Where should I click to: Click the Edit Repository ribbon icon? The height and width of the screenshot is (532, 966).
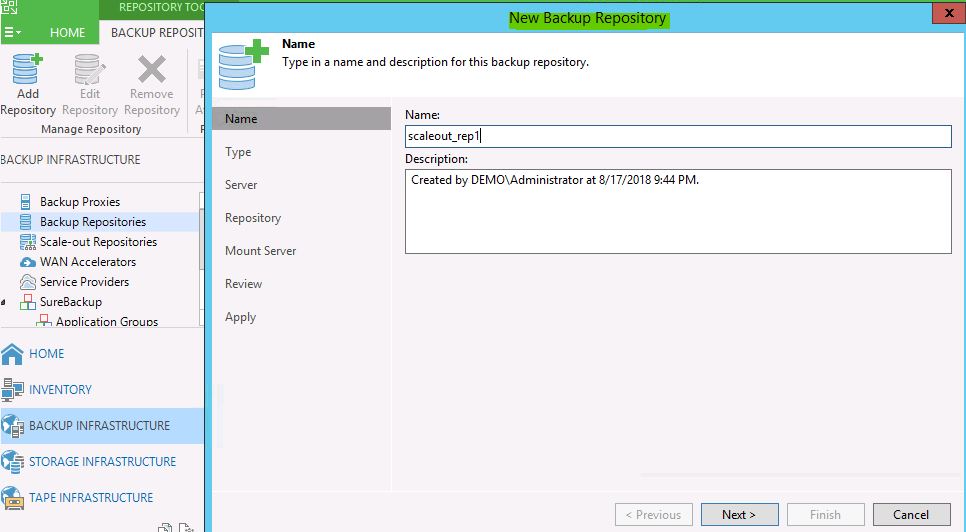[90, 69]
